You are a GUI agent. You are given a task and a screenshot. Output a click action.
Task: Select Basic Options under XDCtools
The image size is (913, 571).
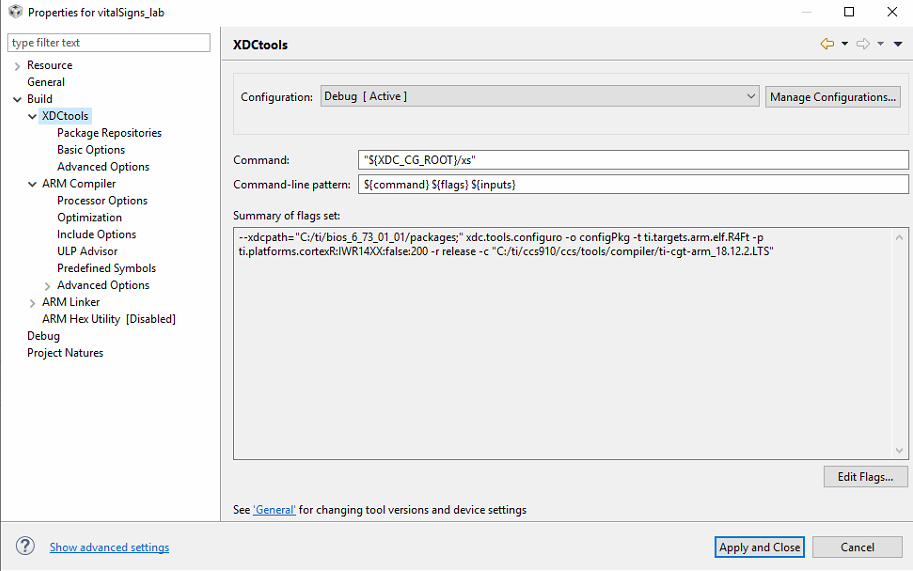pyautogui.click(x=91, y=150)
